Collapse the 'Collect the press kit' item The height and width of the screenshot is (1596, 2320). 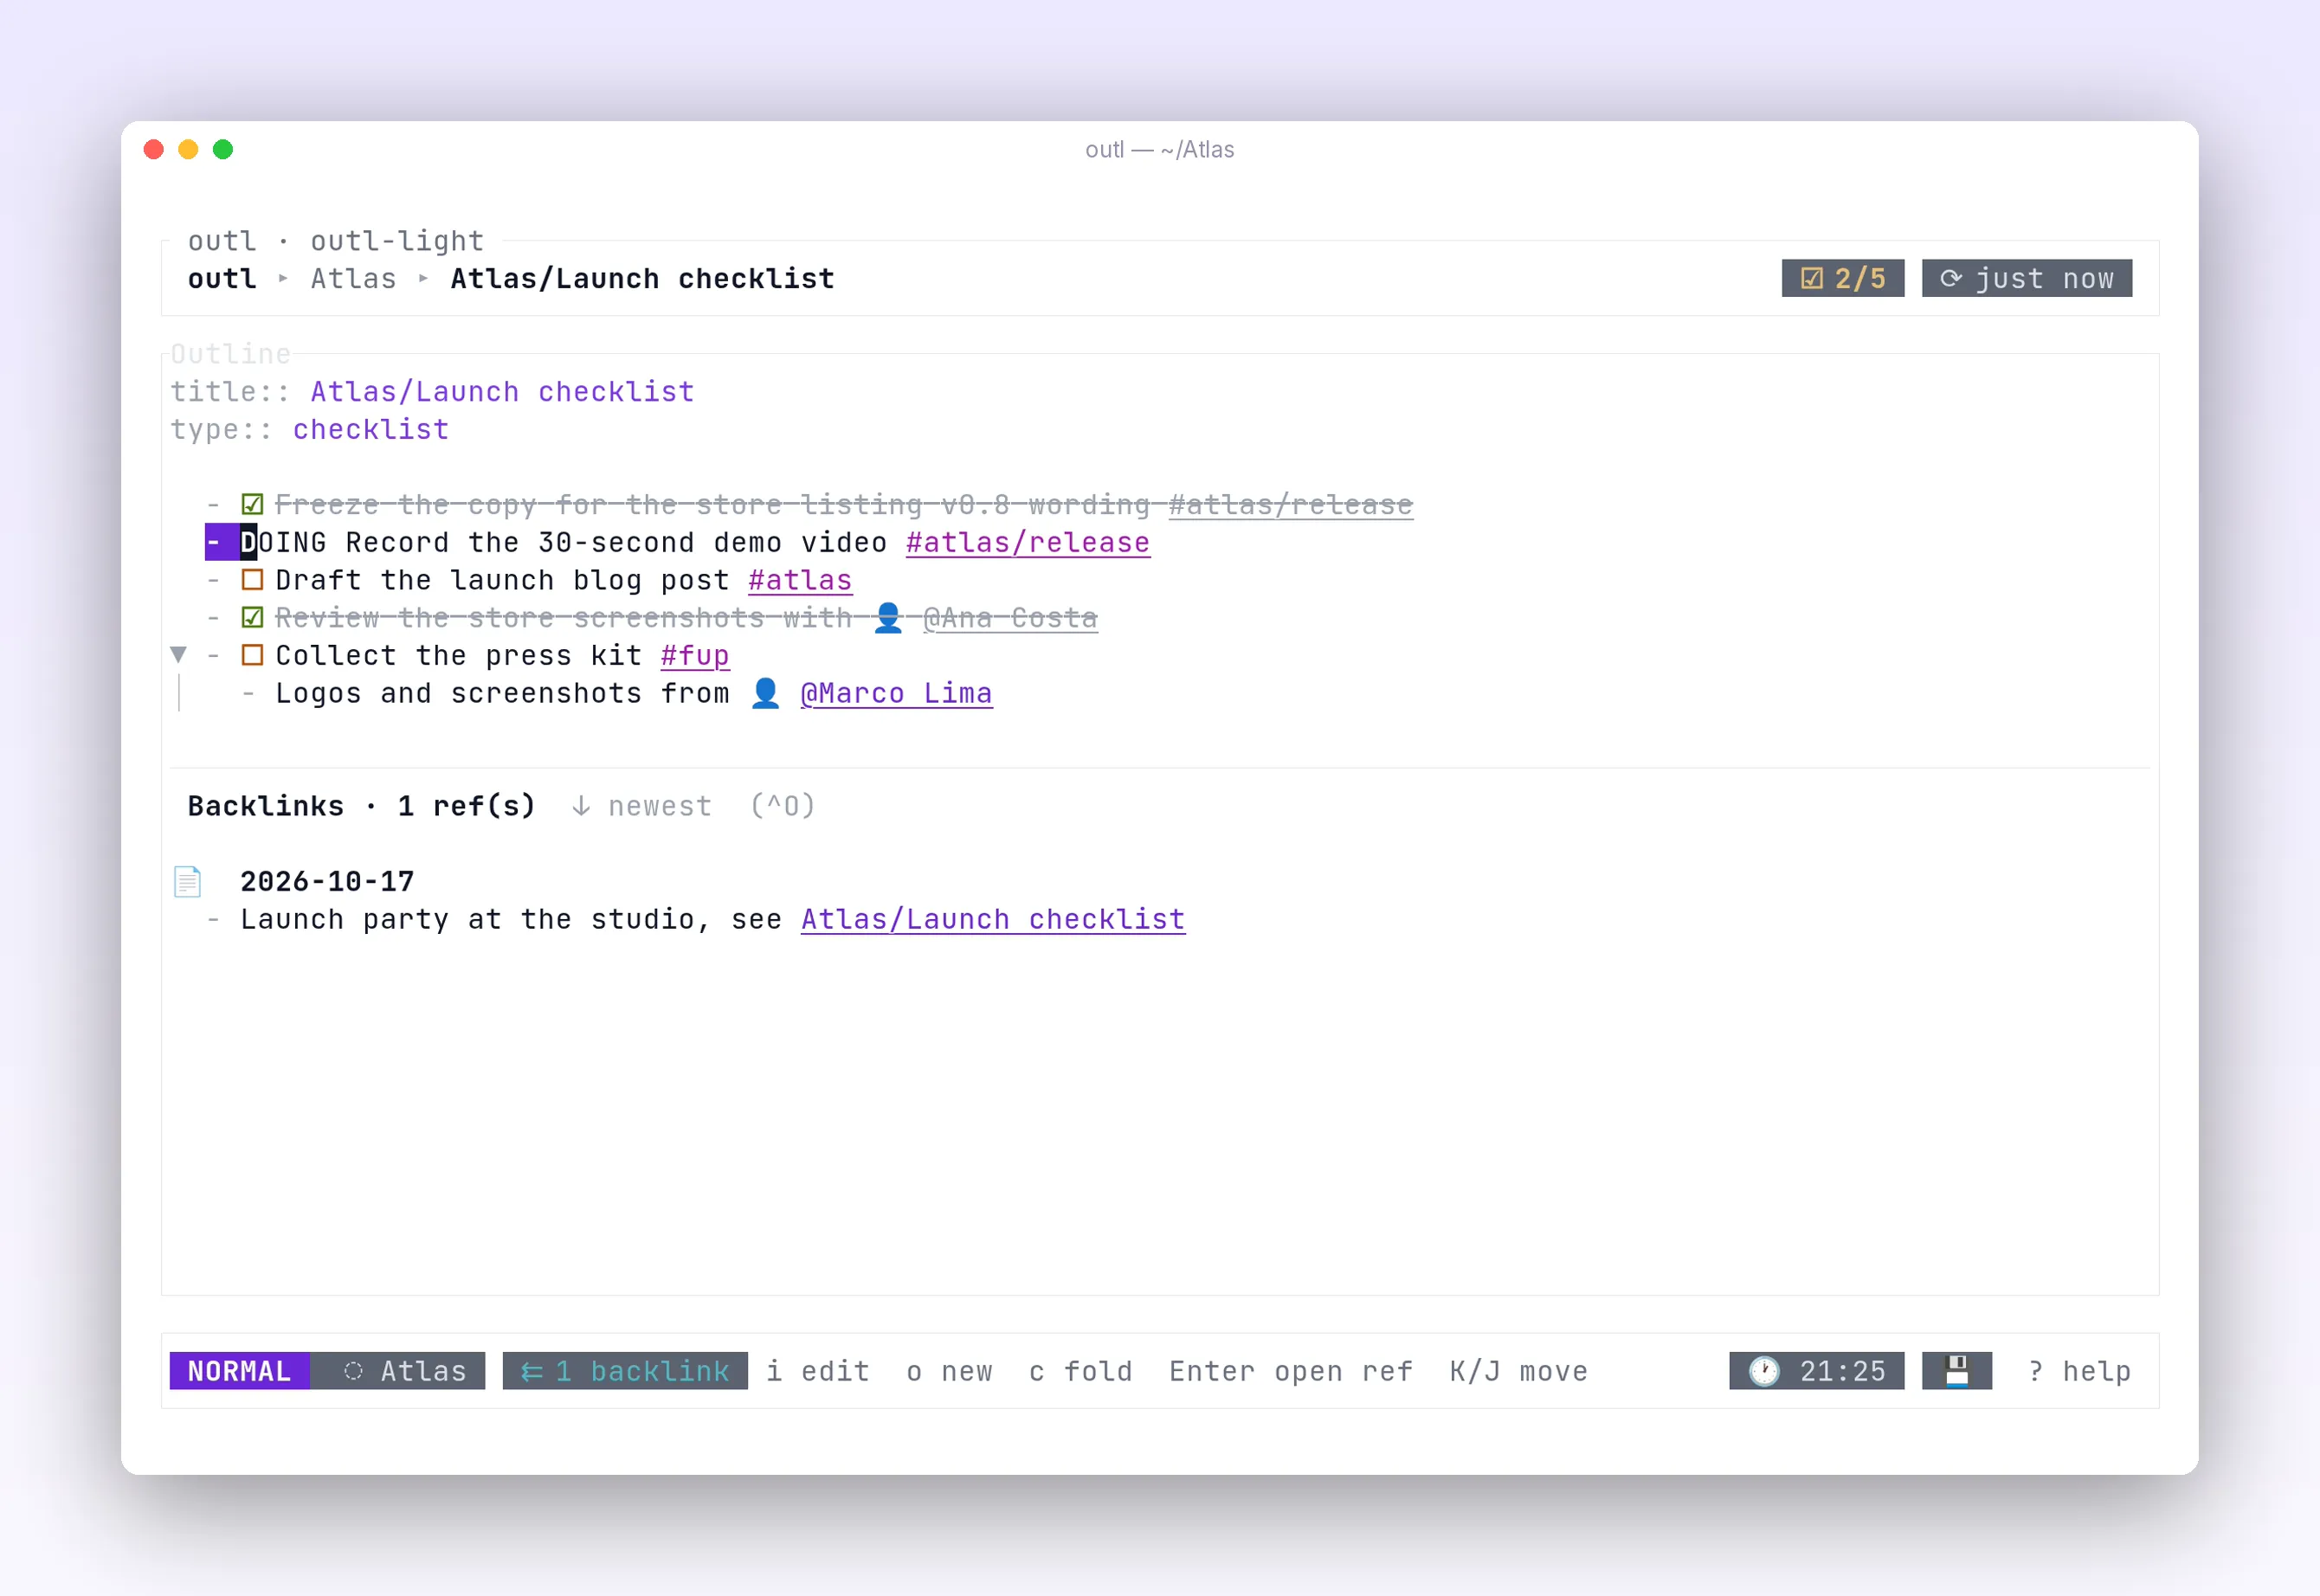(x=179, y=655)
